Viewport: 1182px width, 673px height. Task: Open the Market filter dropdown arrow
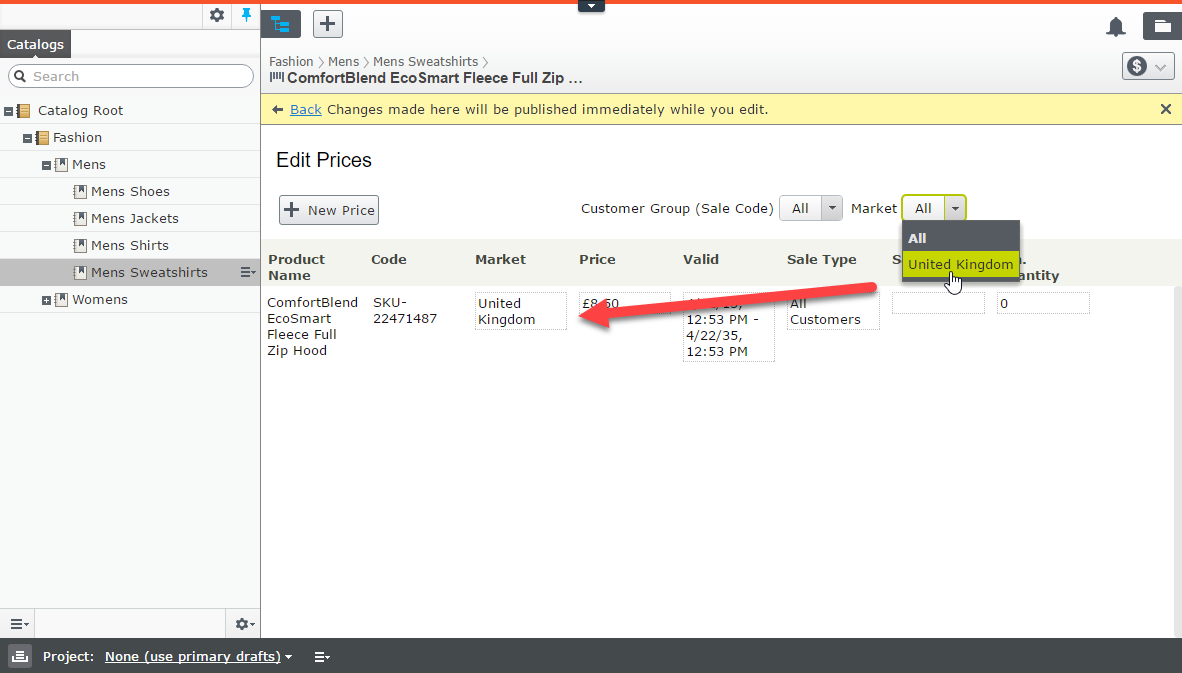(x=955, y=208)
